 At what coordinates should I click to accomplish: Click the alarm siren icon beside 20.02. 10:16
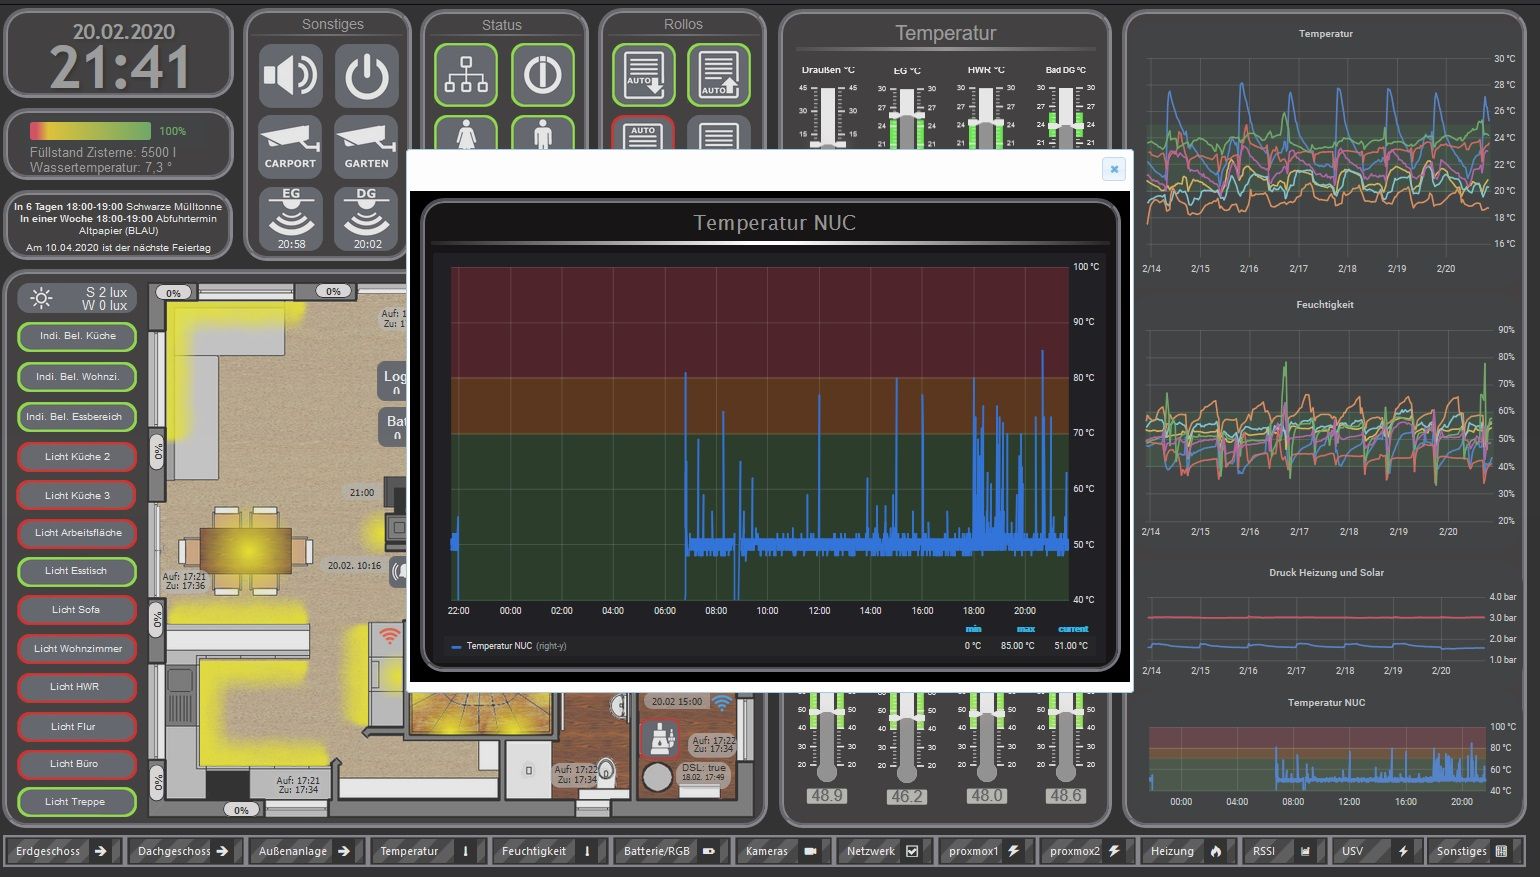397,572
